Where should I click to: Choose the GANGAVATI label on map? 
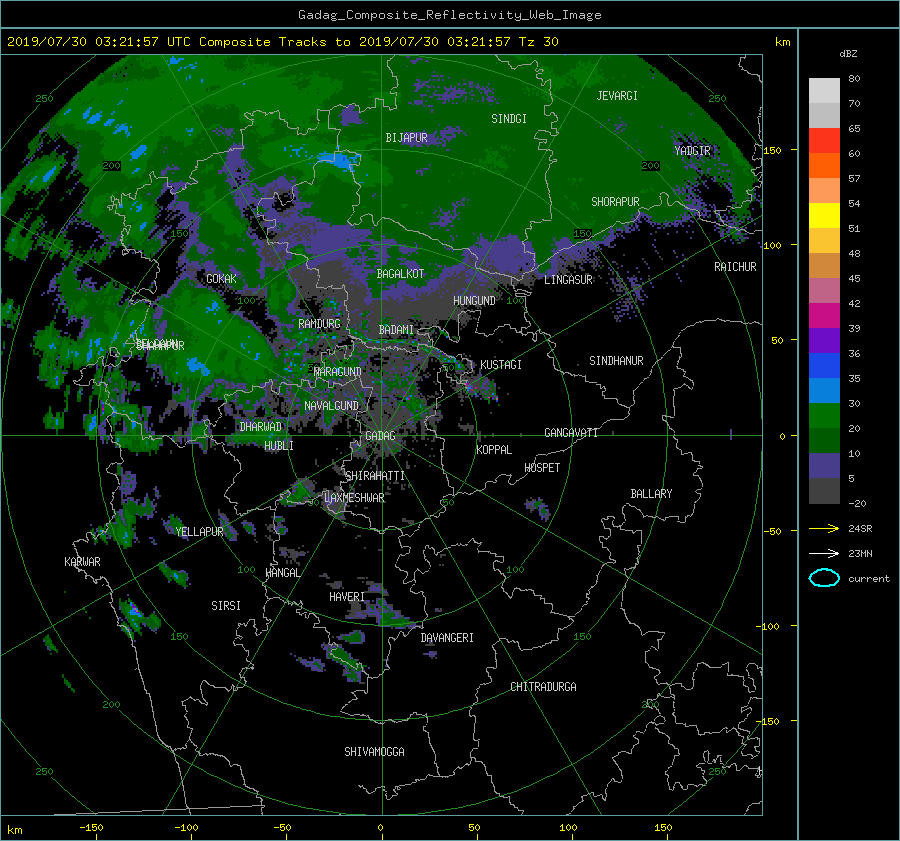tap(571, 432)
